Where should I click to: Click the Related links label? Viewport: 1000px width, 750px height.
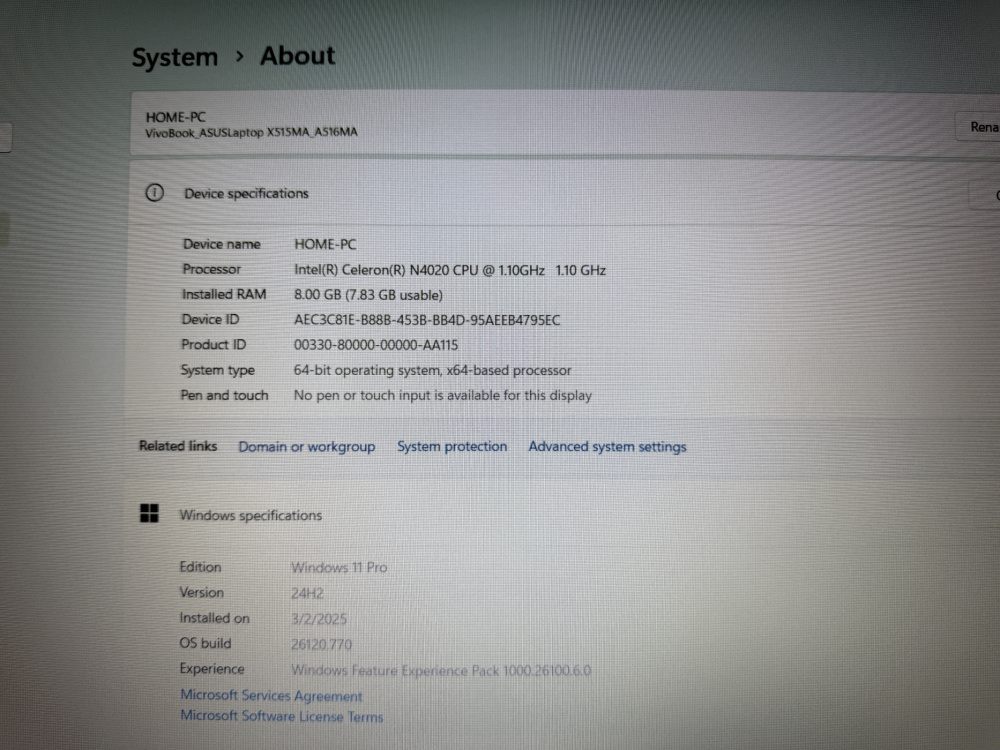(x=178, y=446)
